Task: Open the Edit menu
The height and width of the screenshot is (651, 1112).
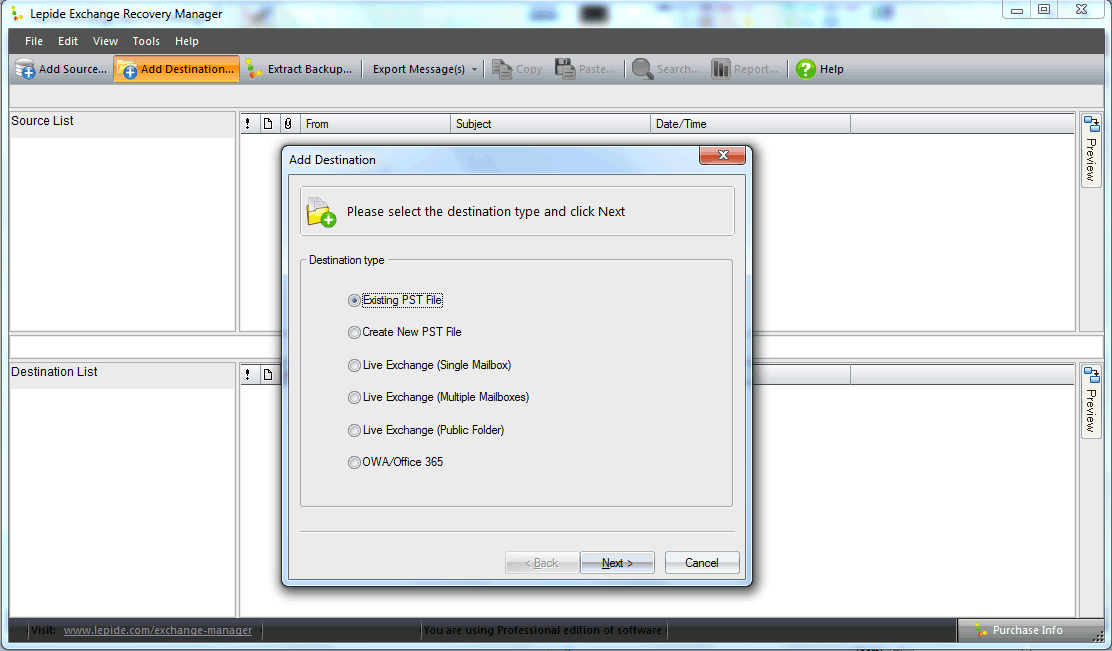Action: point(68,41)
